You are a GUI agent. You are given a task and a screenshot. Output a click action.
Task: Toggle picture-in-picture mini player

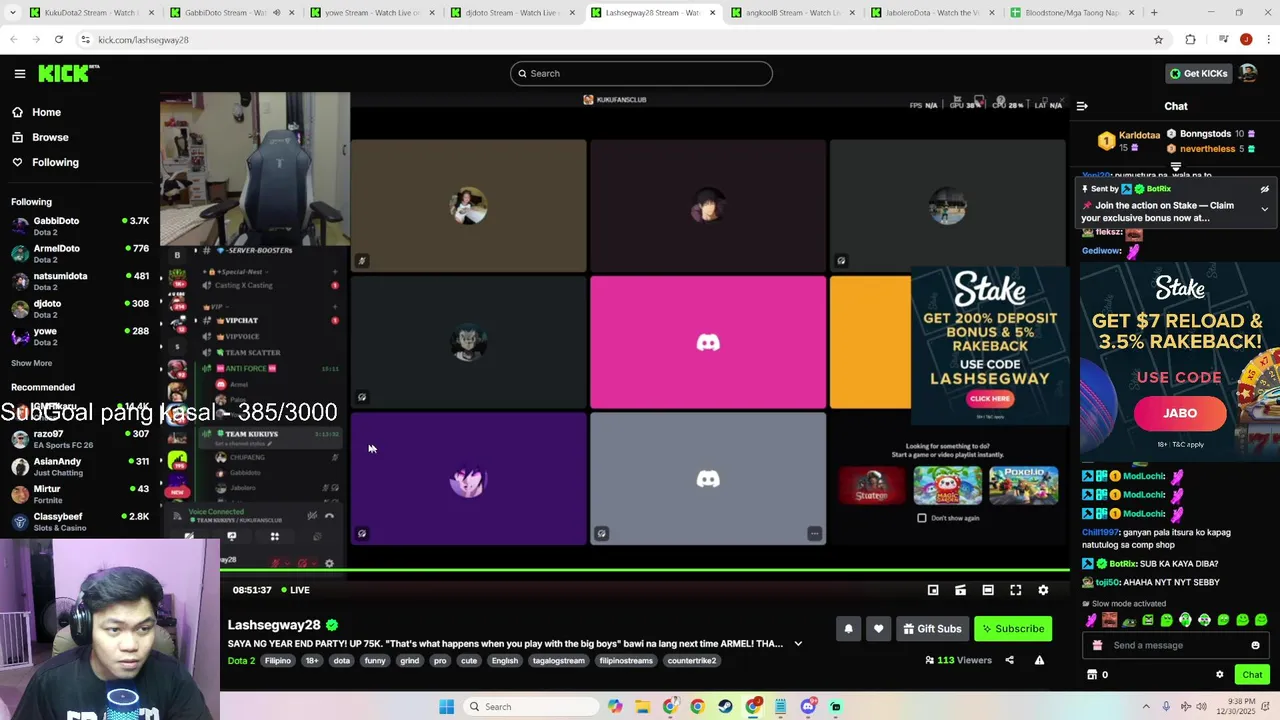933,590
